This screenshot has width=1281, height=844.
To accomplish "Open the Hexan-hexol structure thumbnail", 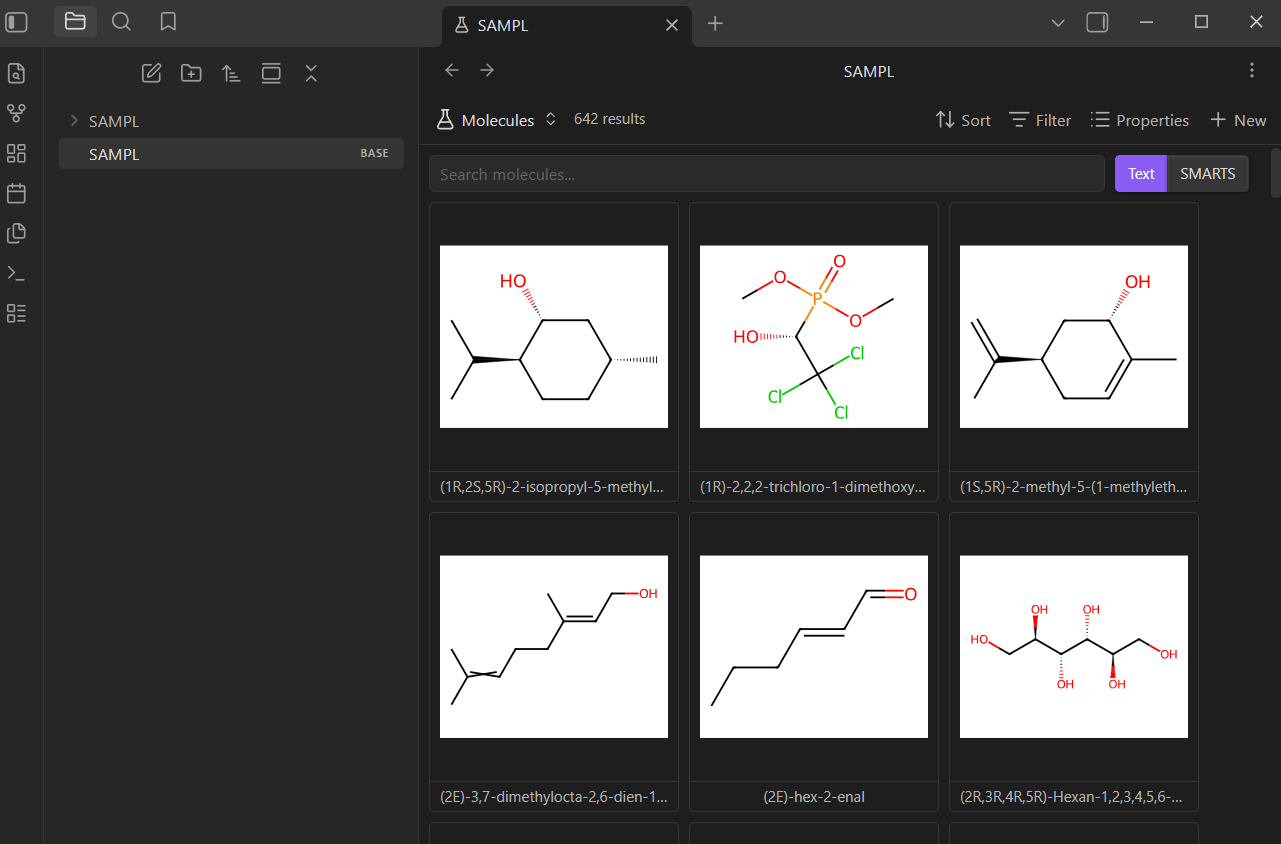I will point(1074,647).
